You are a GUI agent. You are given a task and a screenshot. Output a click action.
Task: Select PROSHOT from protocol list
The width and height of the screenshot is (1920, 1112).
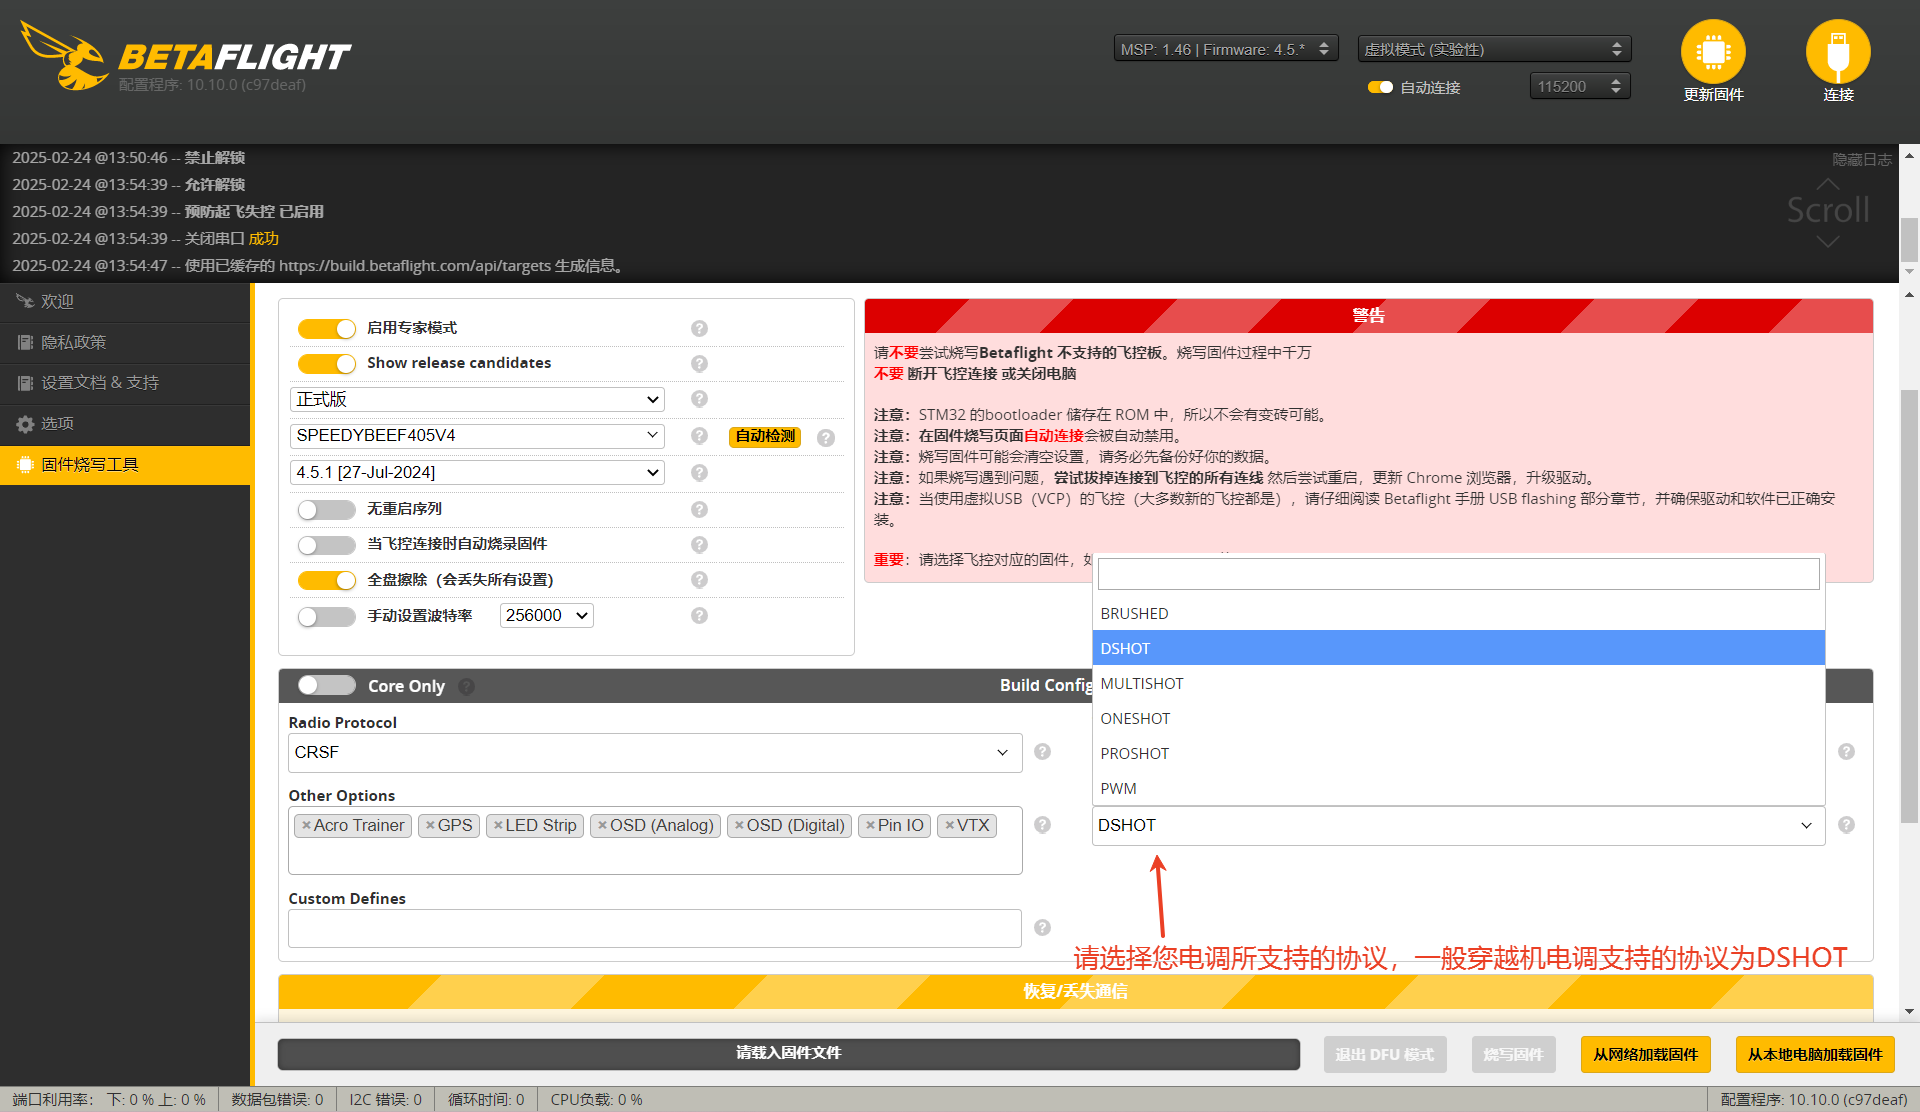[x=1458, y=753]
